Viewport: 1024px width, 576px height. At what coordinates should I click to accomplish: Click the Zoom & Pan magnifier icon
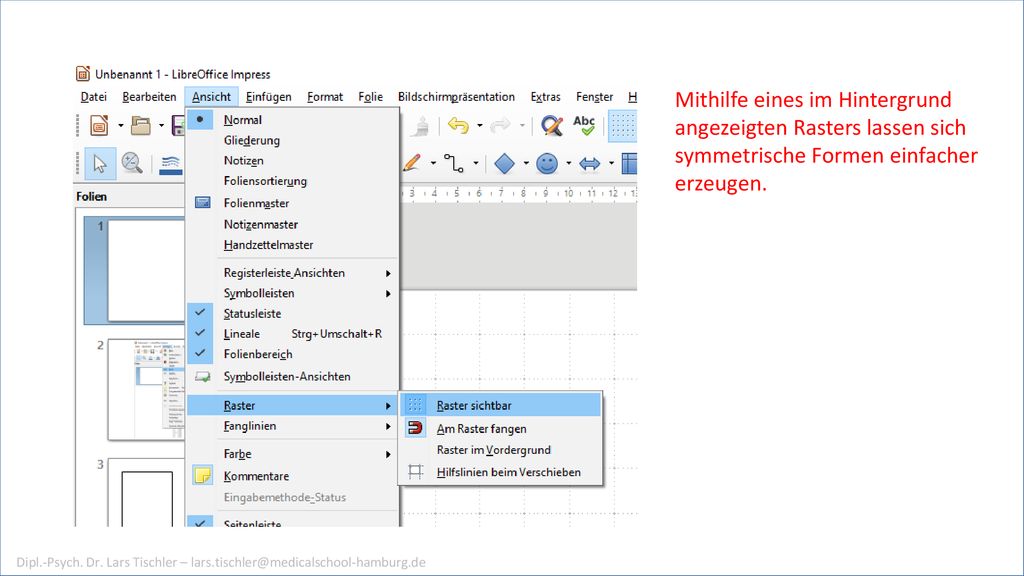pyautogui.click(x=132, y=163)
